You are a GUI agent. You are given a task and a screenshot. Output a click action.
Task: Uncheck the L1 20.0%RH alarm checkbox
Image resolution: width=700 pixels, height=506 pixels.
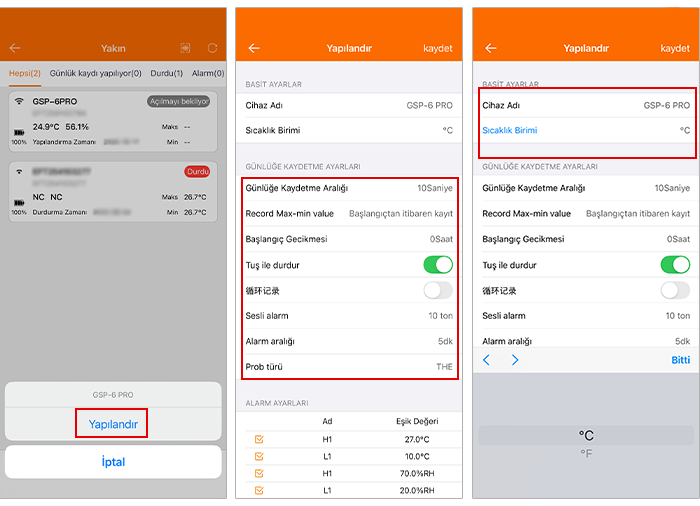tap(260, 490)
